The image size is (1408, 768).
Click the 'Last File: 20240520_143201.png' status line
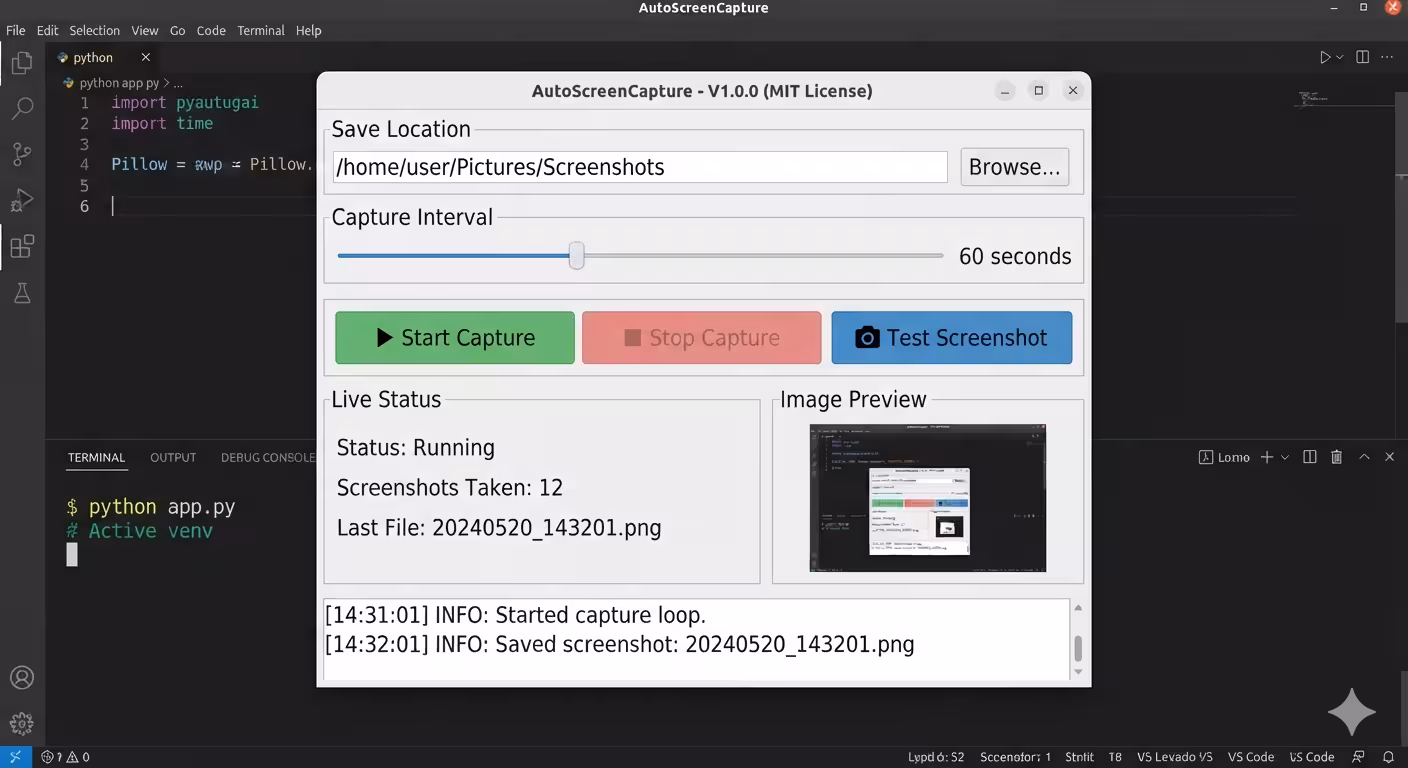pyautogui.click(x=499, y=528)
